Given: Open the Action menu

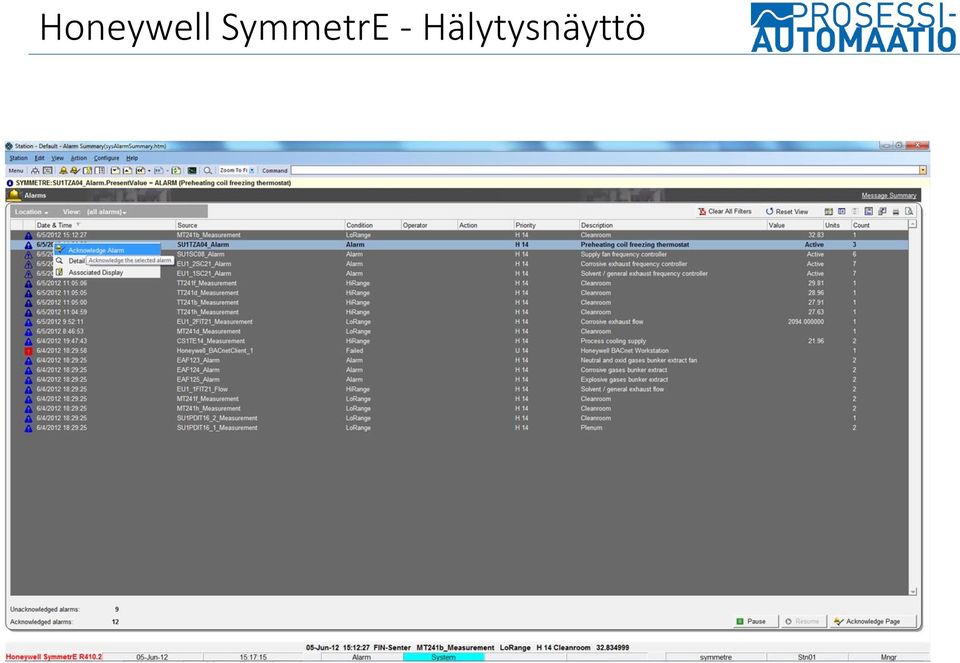Looking at the screenshot, I should (x=78, y=158).
